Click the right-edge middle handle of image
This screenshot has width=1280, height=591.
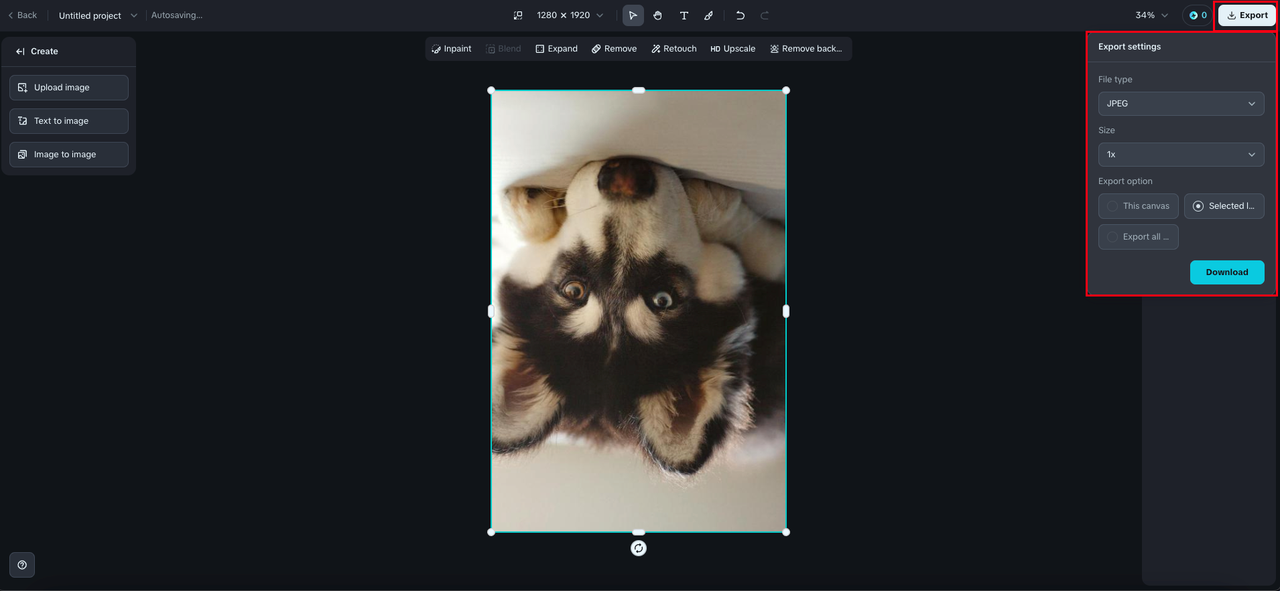coord(786,311)
